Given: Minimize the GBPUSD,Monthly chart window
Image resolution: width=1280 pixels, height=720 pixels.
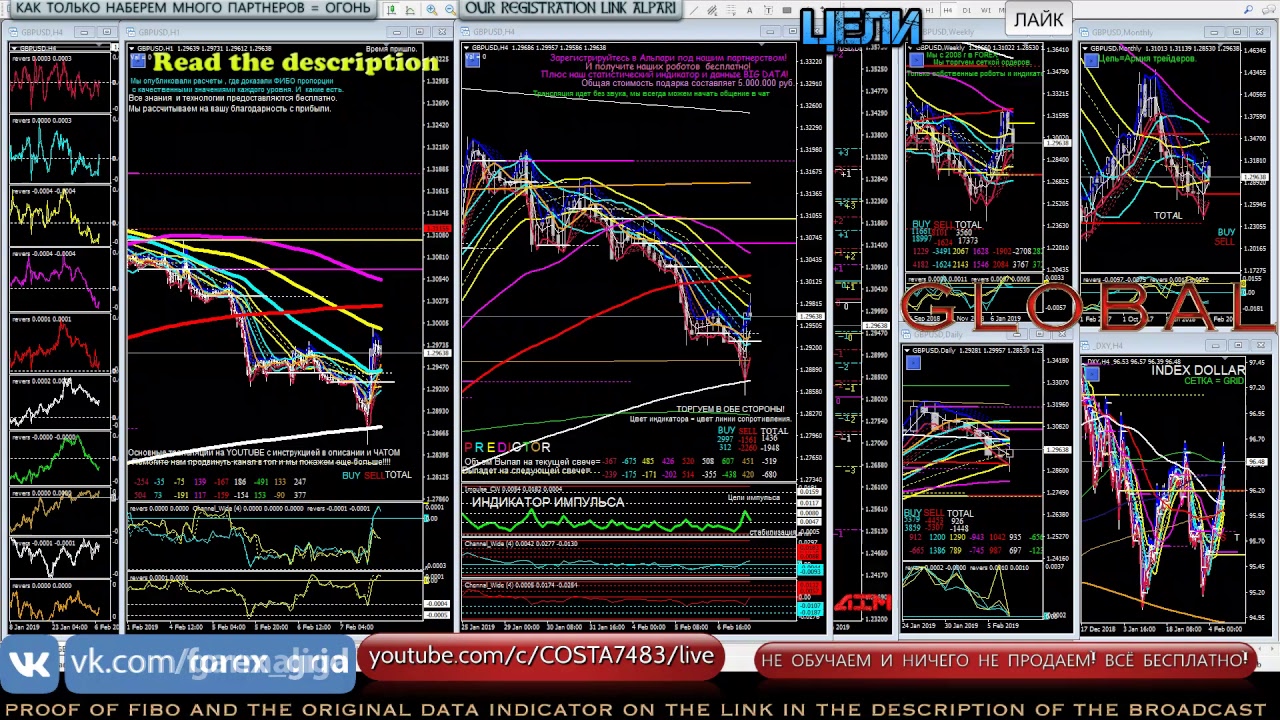Looking at the screenshot, I should coord(1215,32).
